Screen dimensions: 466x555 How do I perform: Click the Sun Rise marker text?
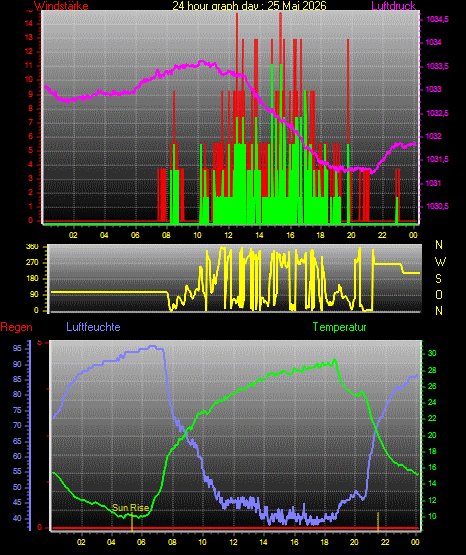(x=131, y=508)
